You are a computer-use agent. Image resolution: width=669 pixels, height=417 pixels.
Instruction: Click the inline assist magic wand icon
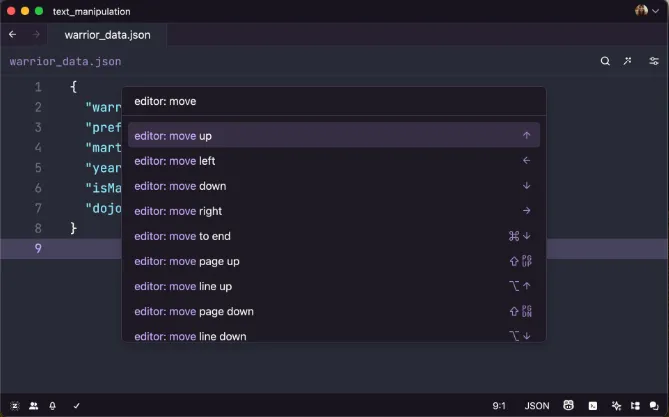tap(627, 61)
